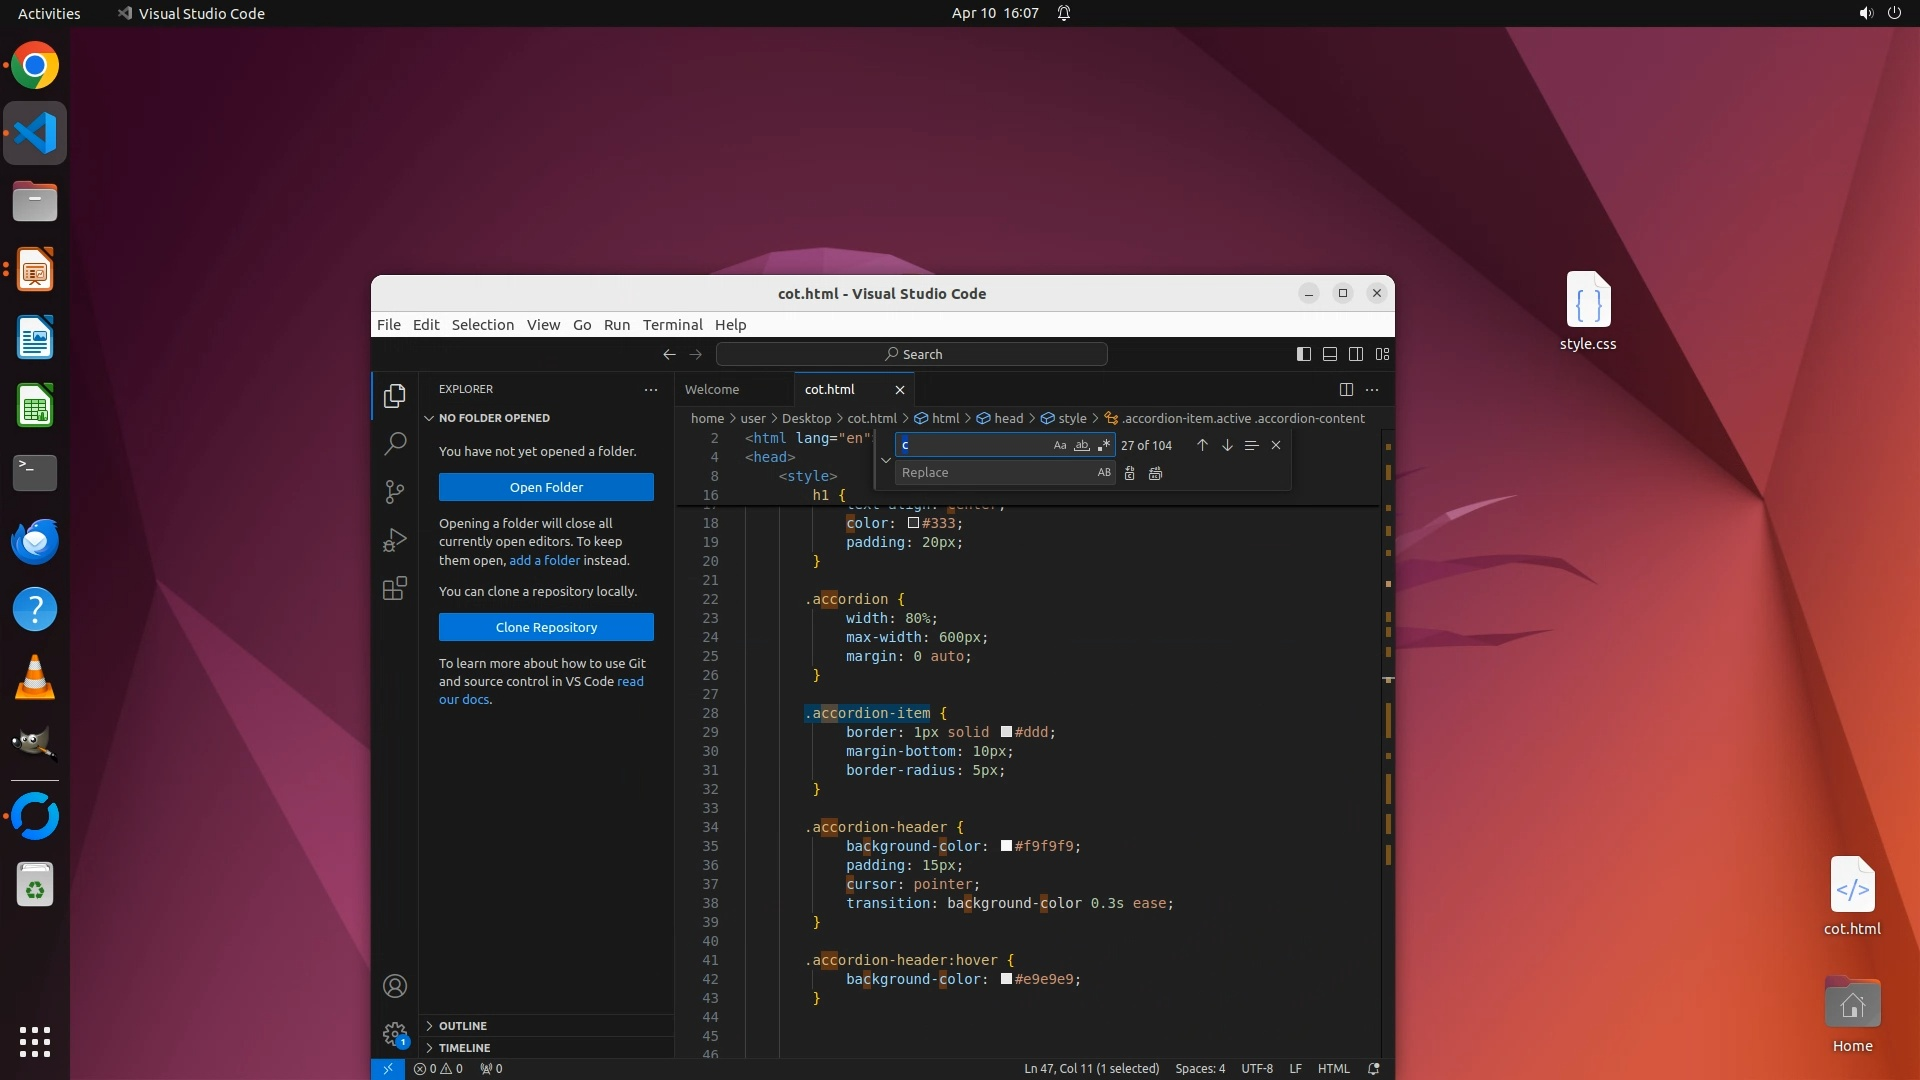Go to next match arrow
The width and height of the screenshot is (1920, 1080).
(x=1227, y=446)
